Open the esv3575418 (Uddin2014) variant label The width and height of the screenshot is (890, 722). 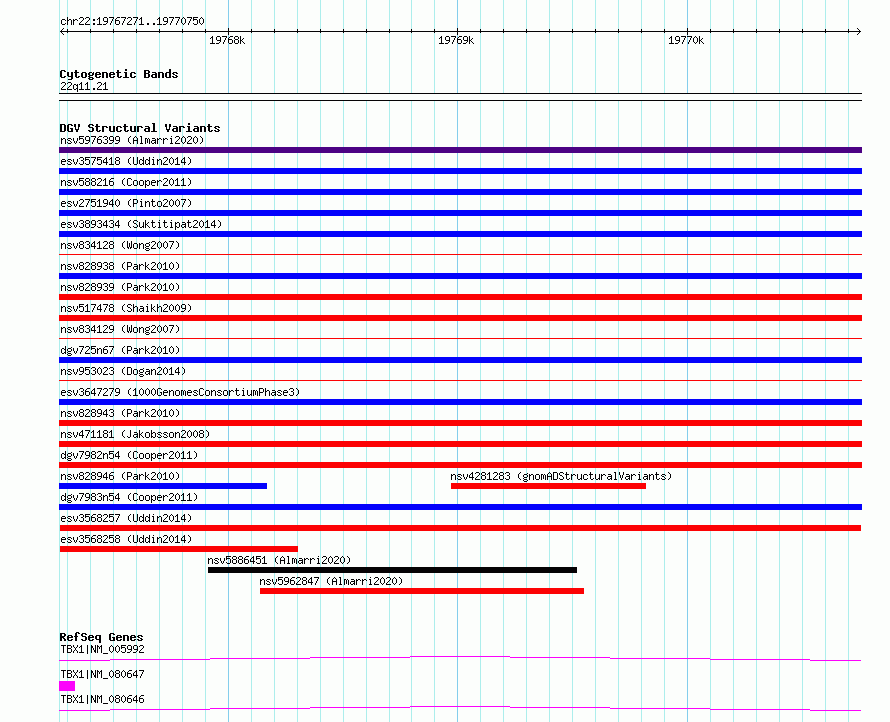pyautogui.click(x=125, y=161)
